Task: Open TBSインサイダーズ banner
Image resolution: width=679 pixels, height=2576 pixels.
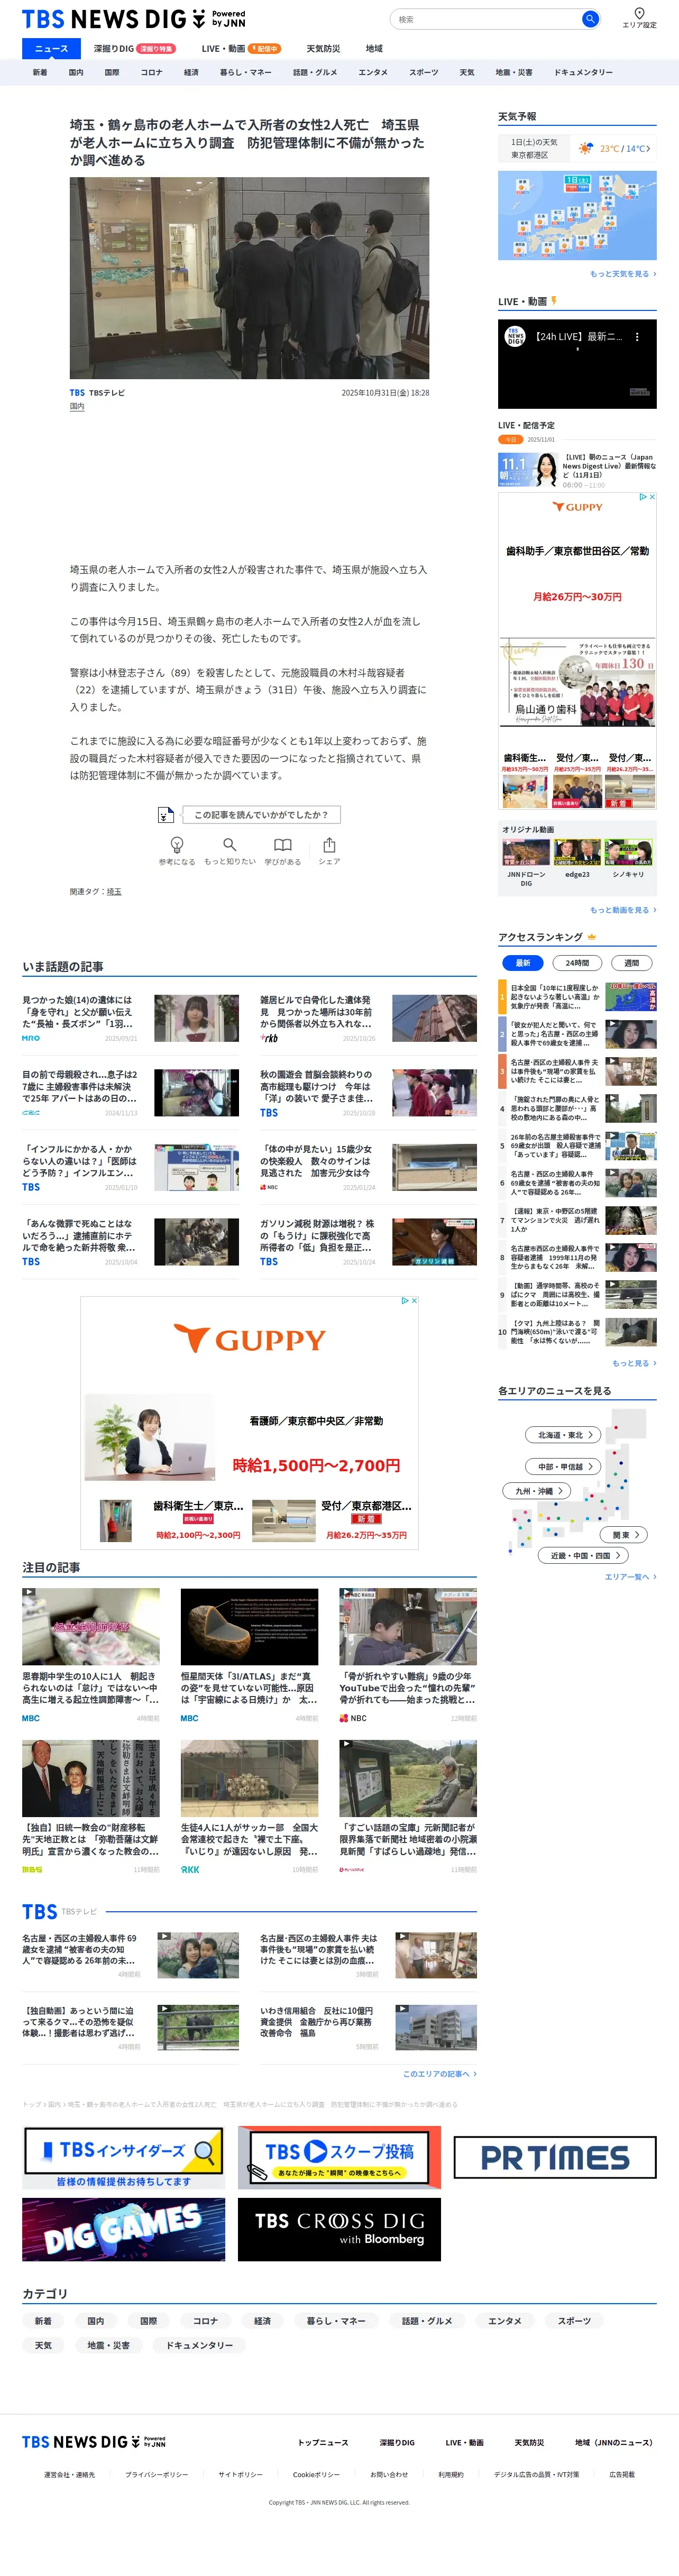Action: 123,2158
